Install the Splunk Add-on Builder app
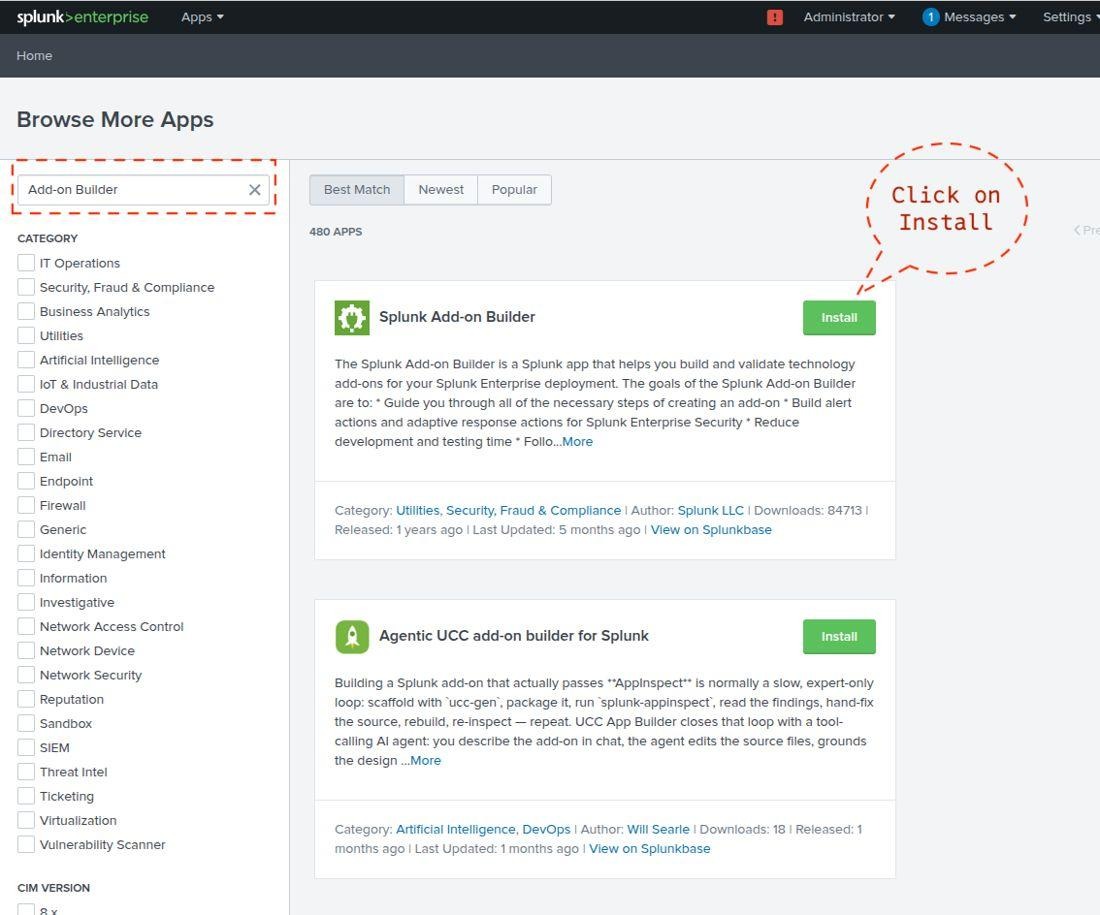This screenshot has height=915, width=1100. tap(839, 318)
